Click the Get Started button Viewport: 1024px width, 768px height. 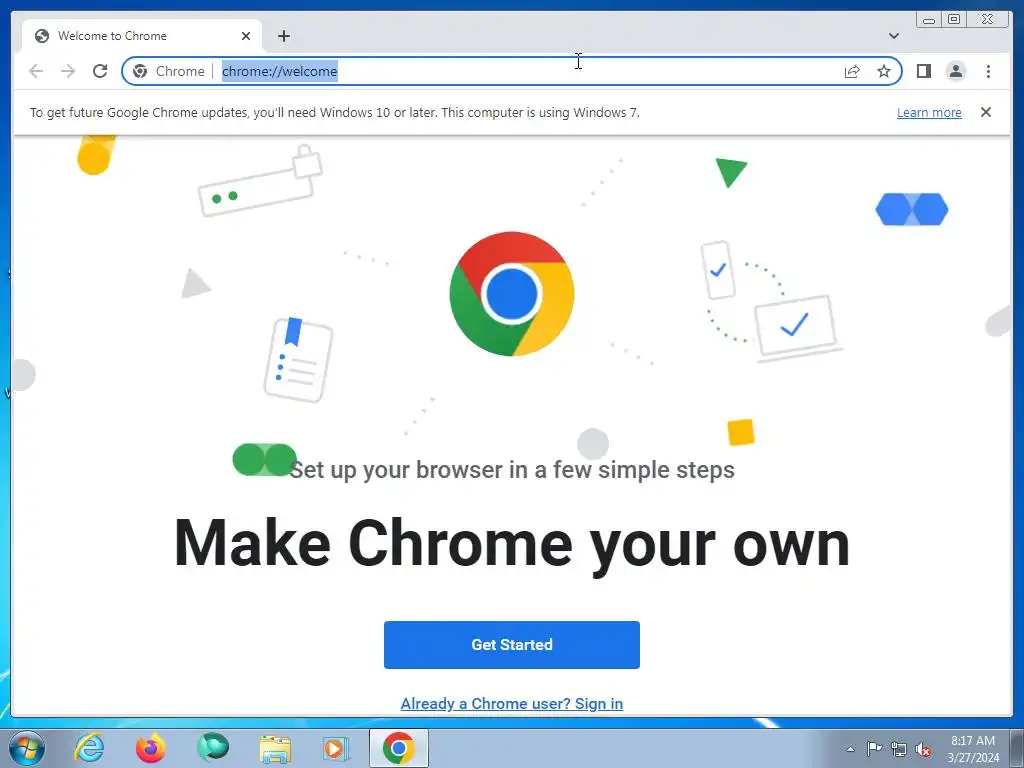click(x=511, y=645)
